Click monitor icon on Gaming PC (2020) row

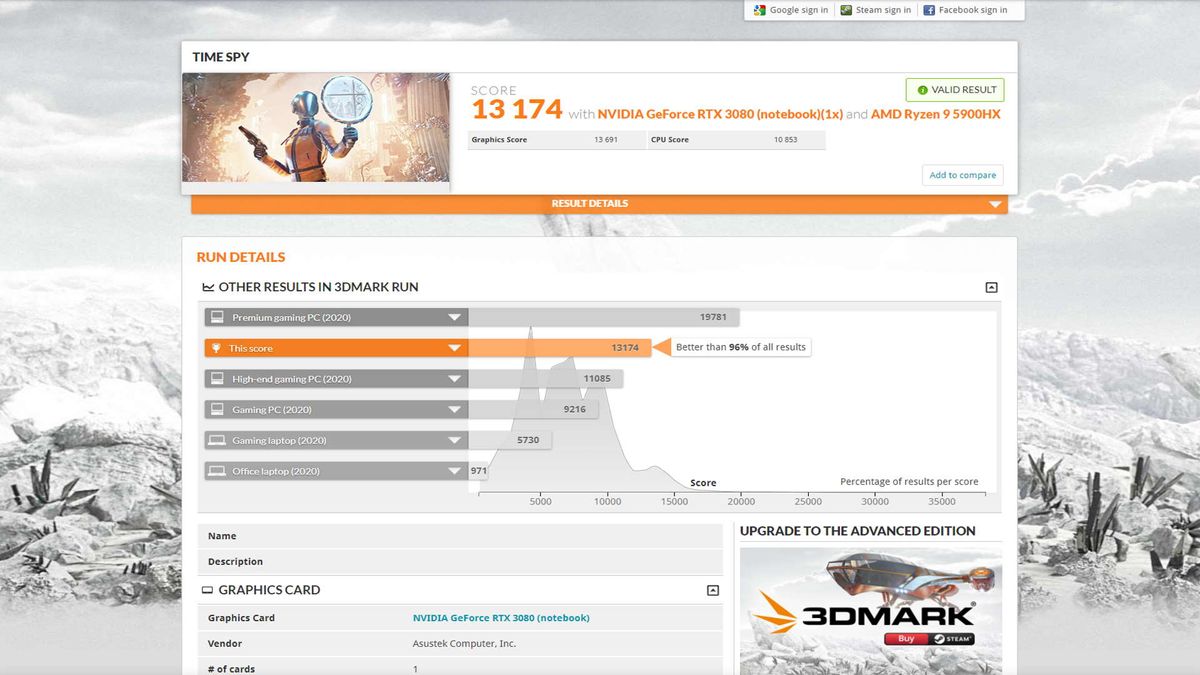click(x=216, y=409)
